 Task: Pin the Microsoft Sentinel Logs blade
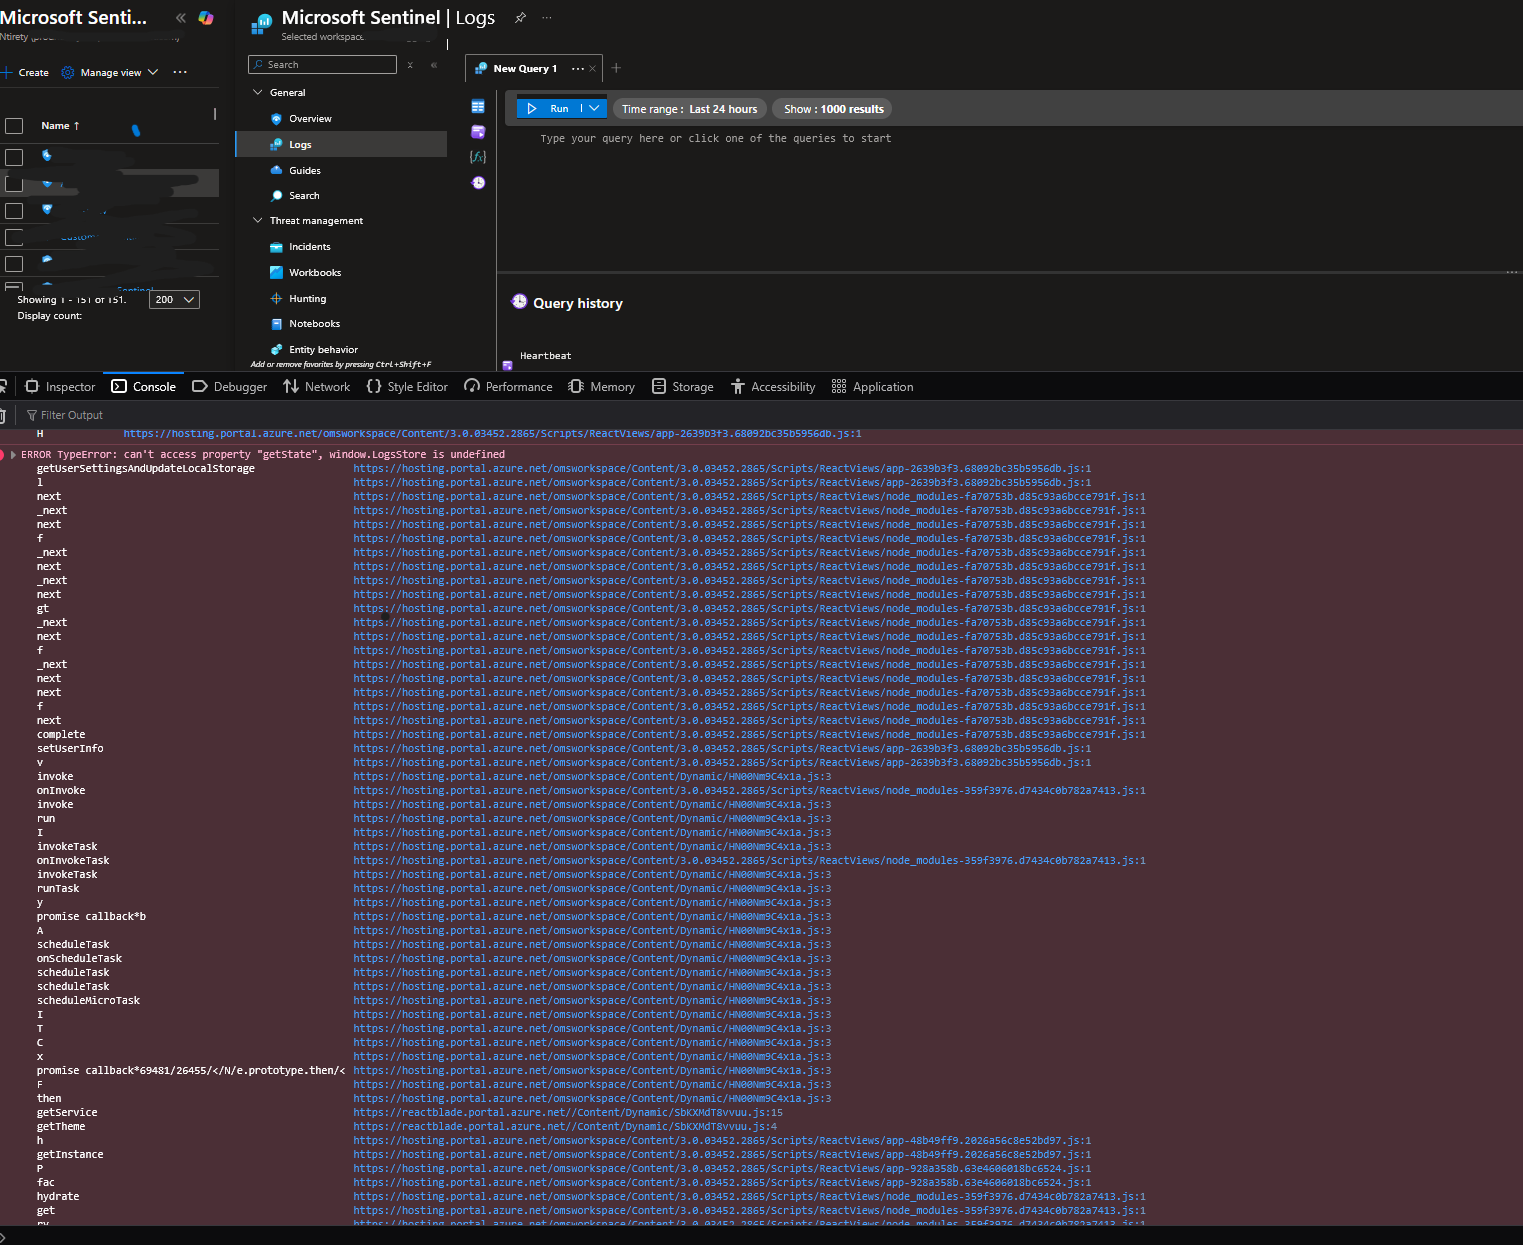(520, 18)
